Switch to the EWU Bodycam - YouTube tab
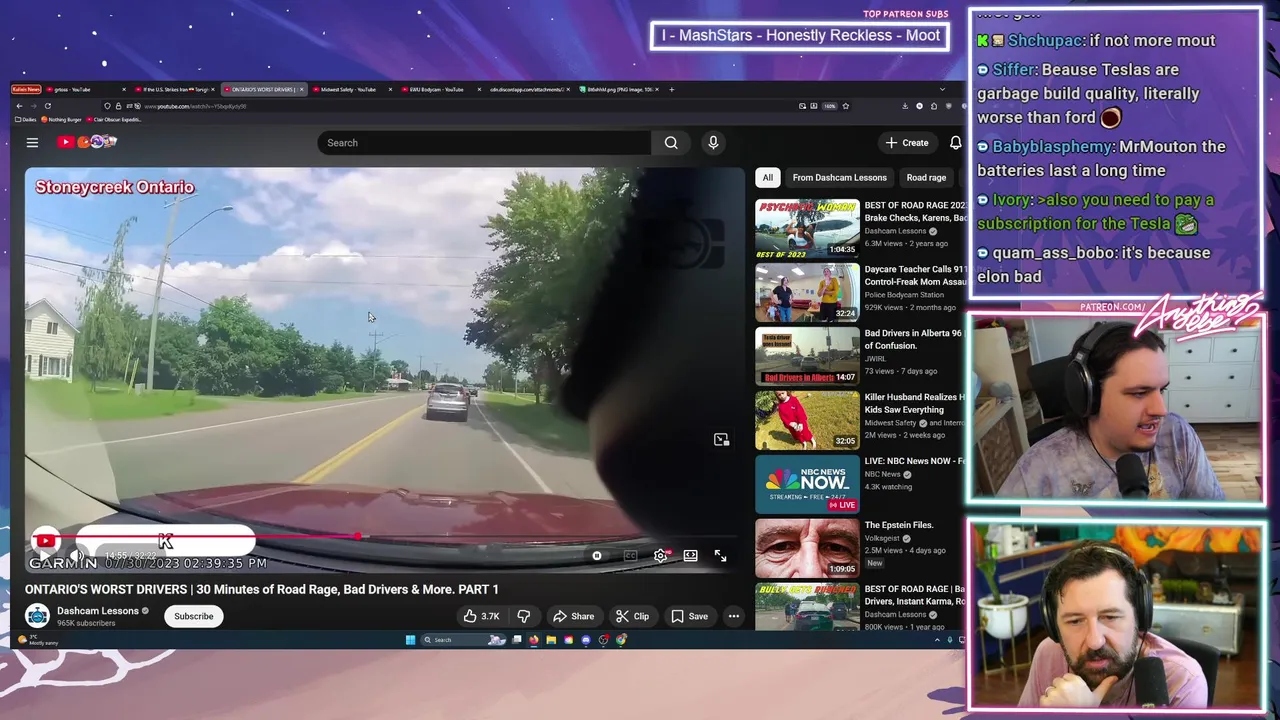Screen dimensions: 1280x720 [x=436, y=90]
